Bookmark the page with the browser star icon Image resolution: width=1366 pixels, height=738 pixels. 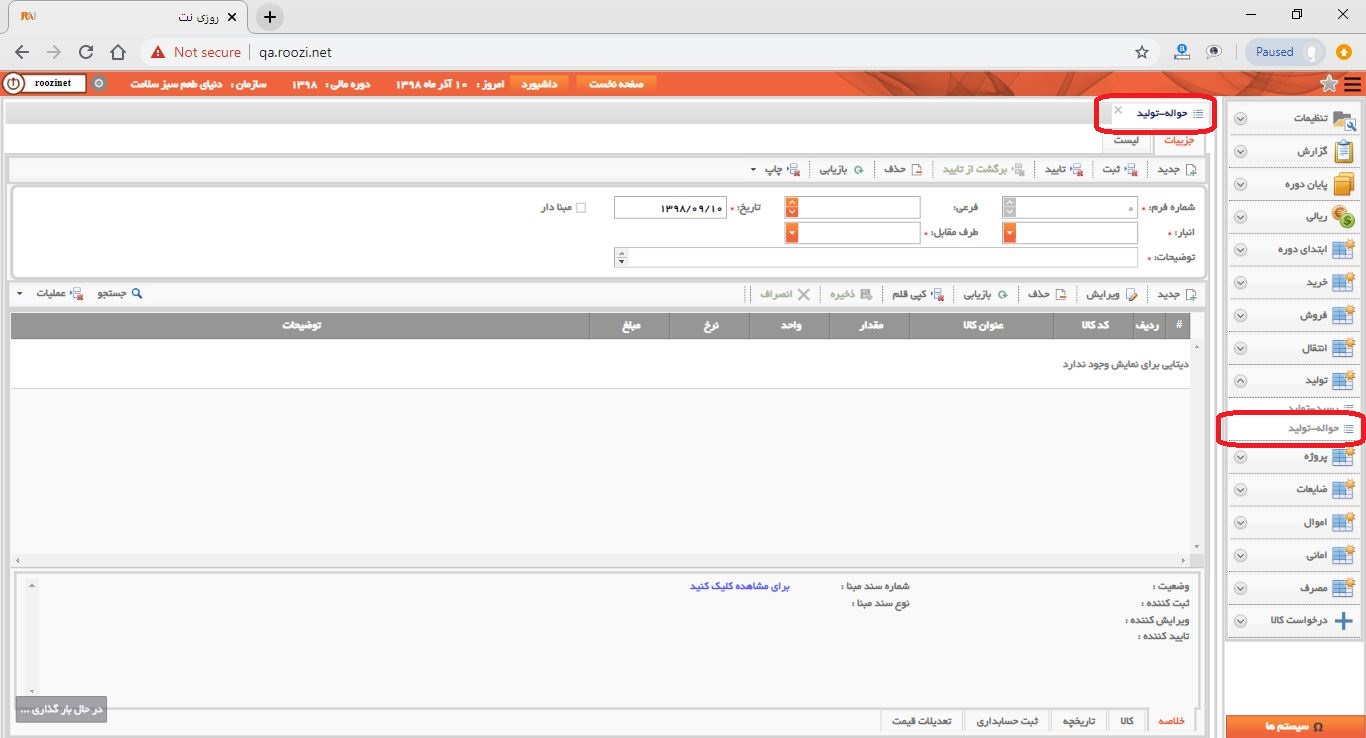pyautogui.click(x=1142, y=52)
